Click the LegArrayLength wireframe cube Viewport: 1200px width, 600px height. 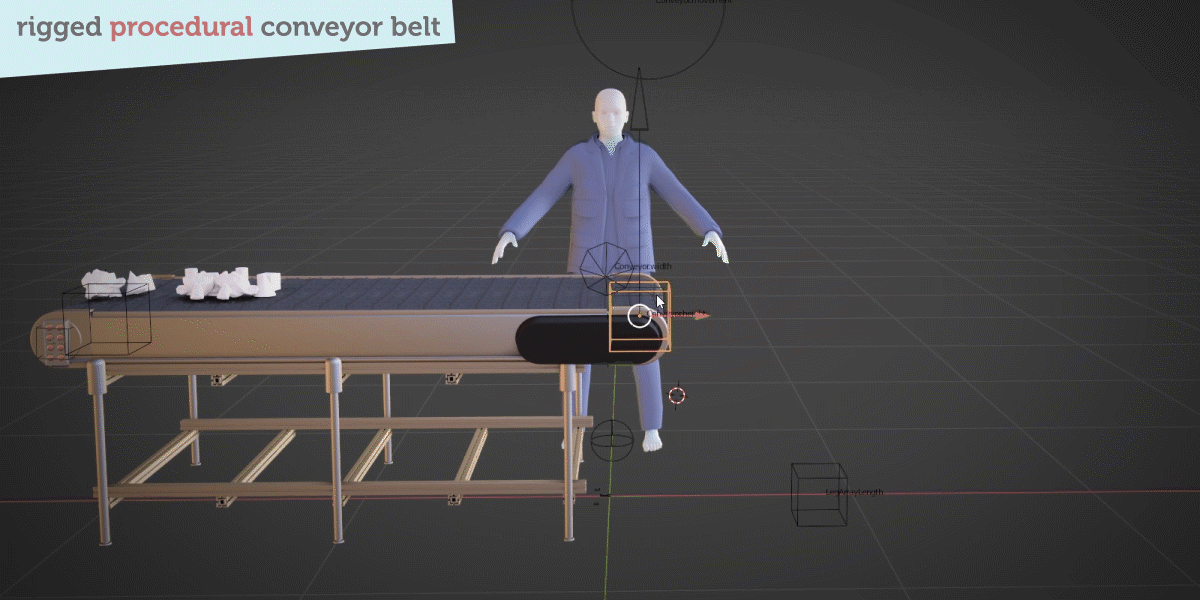tap(819, 494)
